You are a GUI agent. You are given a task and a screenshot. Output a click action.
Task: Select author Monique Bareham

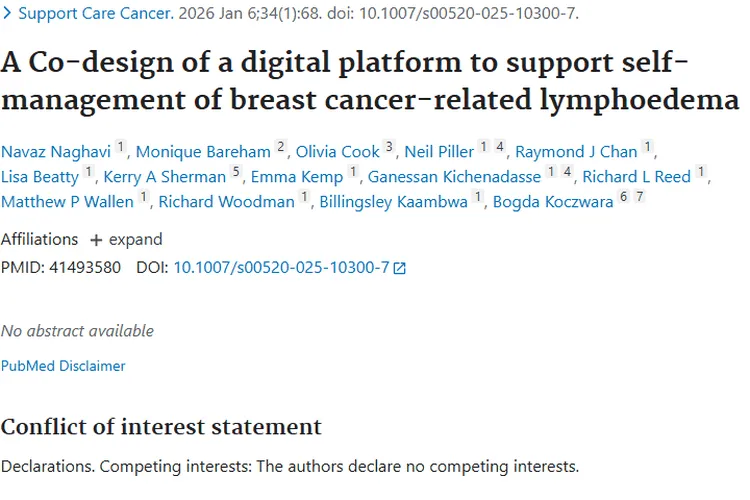[203, 152]
